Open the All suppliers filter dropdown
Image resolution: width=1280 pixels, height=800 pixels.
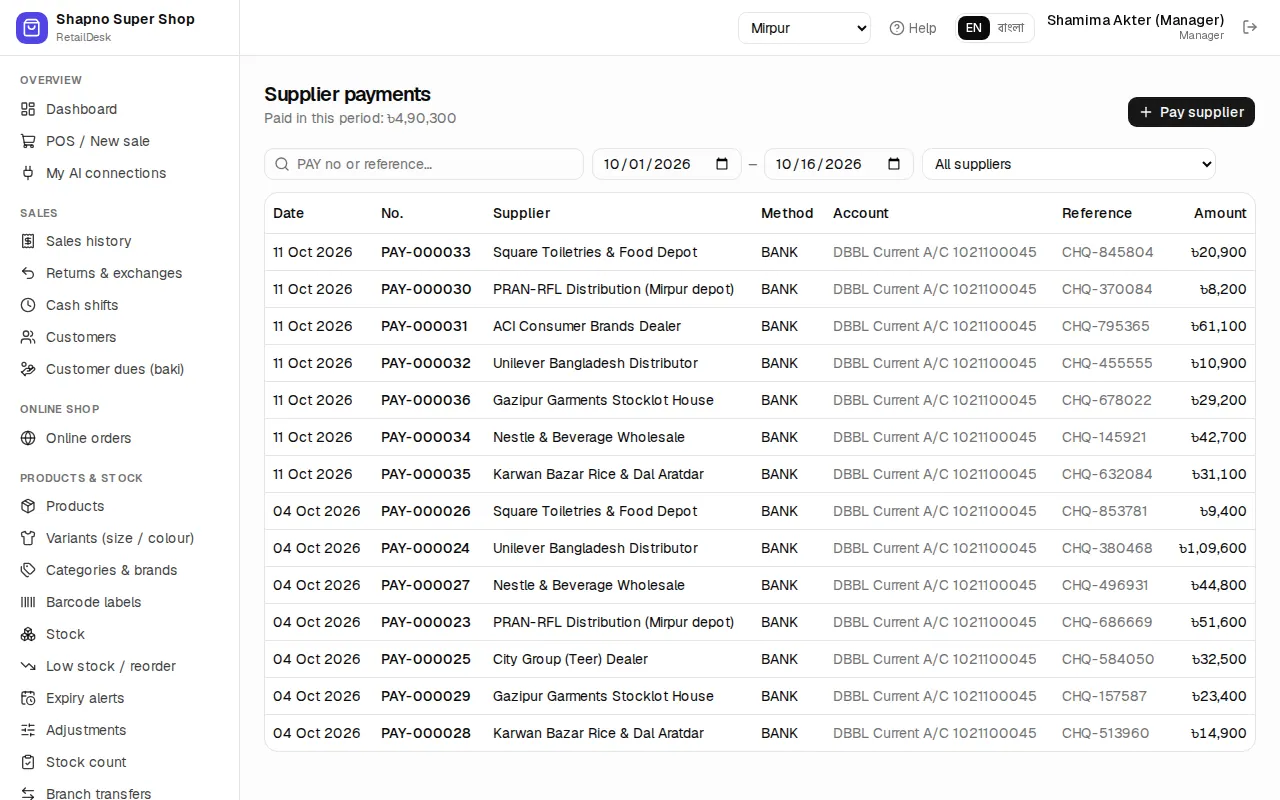coord(1069,164)
